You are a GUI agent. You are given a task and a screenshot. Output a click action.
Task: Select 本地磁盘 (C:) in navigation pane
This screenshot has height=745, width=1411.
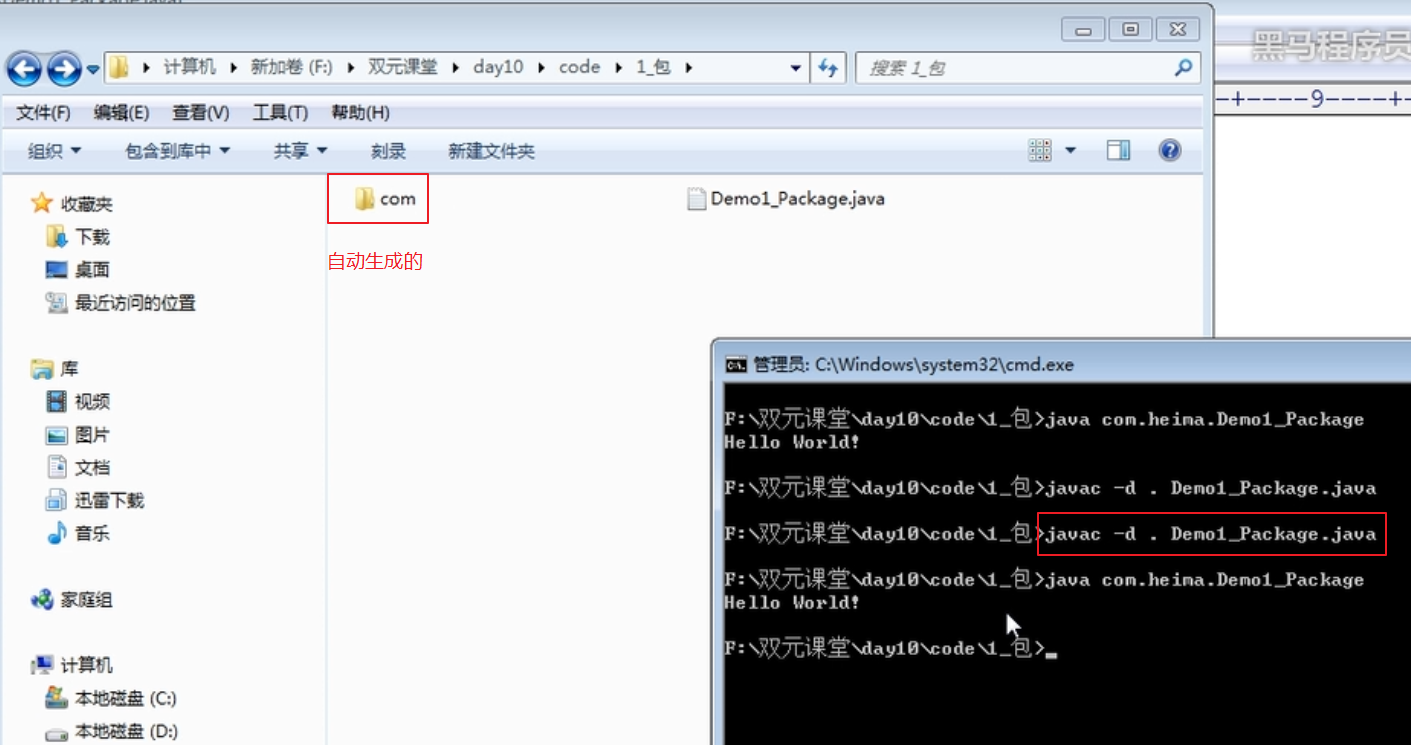point(125,698)
